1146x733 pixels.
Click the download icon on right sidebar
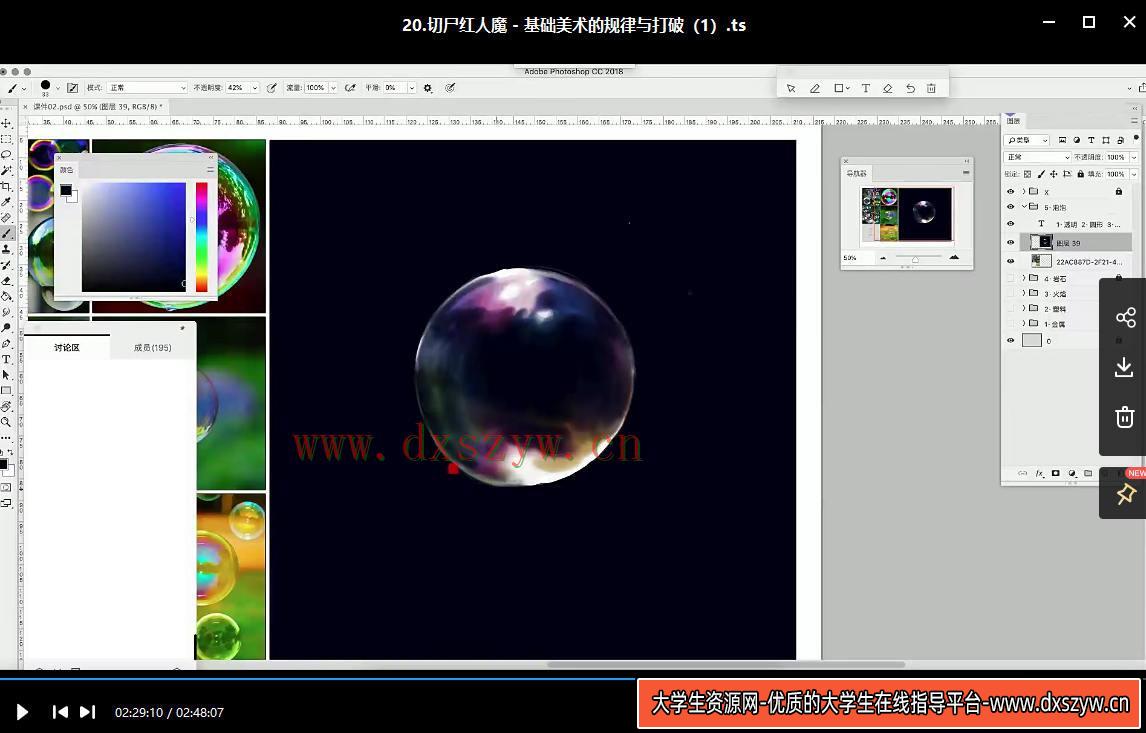[x=1124, y=367]
